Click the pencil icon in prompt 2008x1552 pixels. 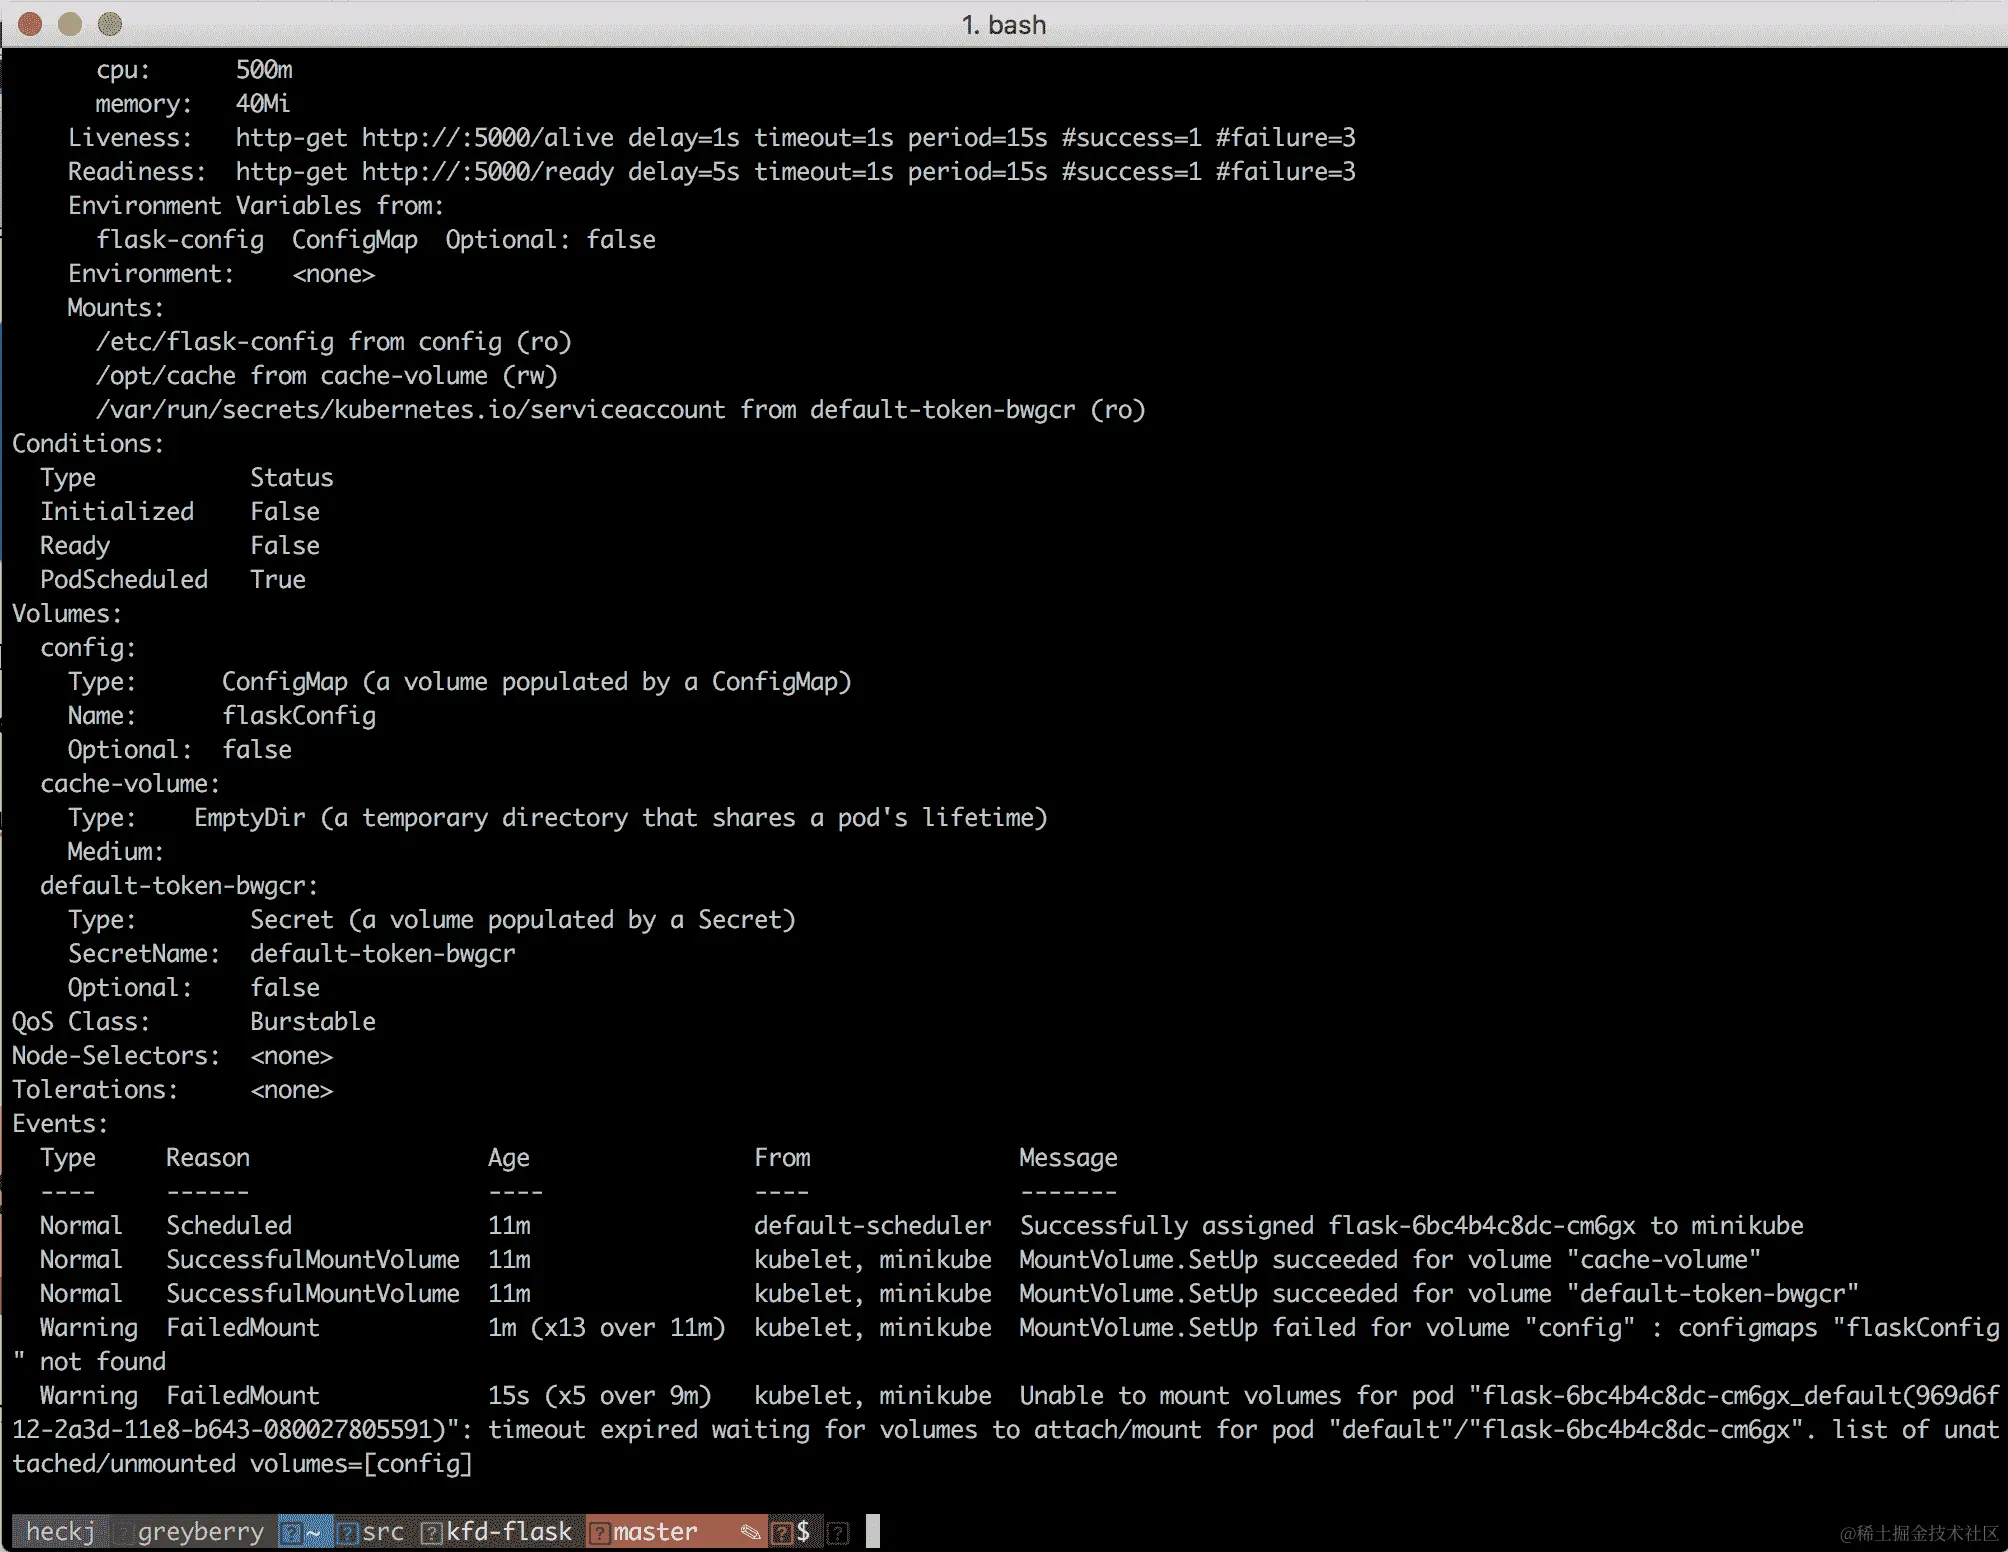point(749,1531)
